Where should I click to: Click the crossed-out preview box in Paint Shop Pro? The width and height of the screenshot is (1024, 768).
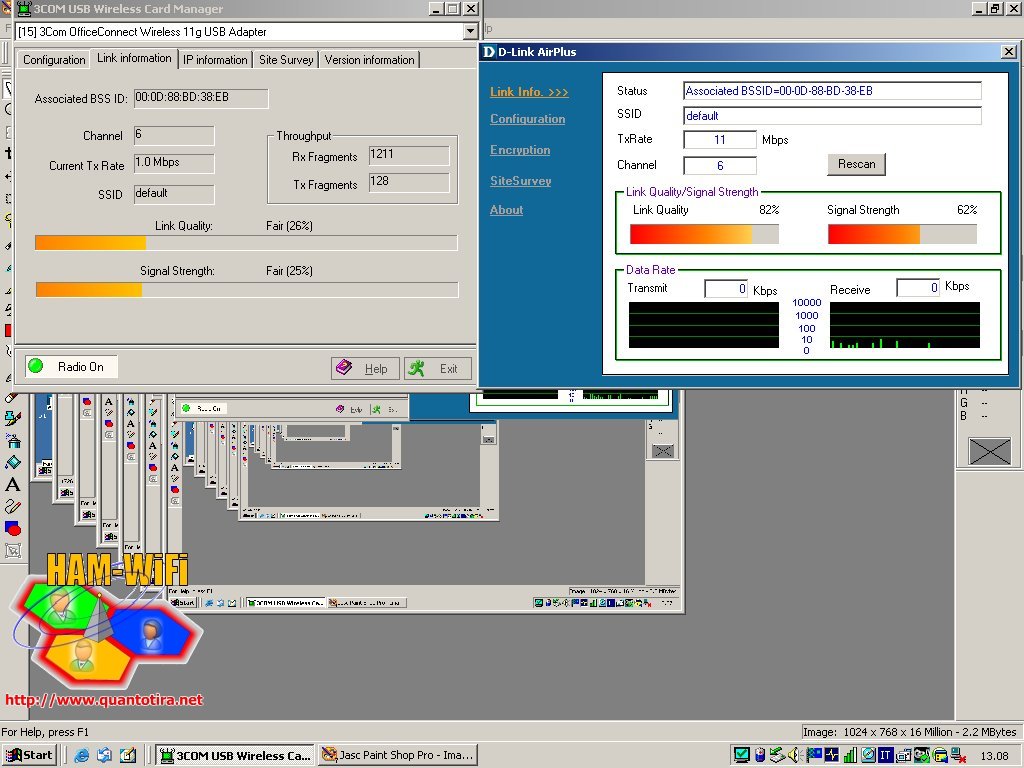point(989,451)
